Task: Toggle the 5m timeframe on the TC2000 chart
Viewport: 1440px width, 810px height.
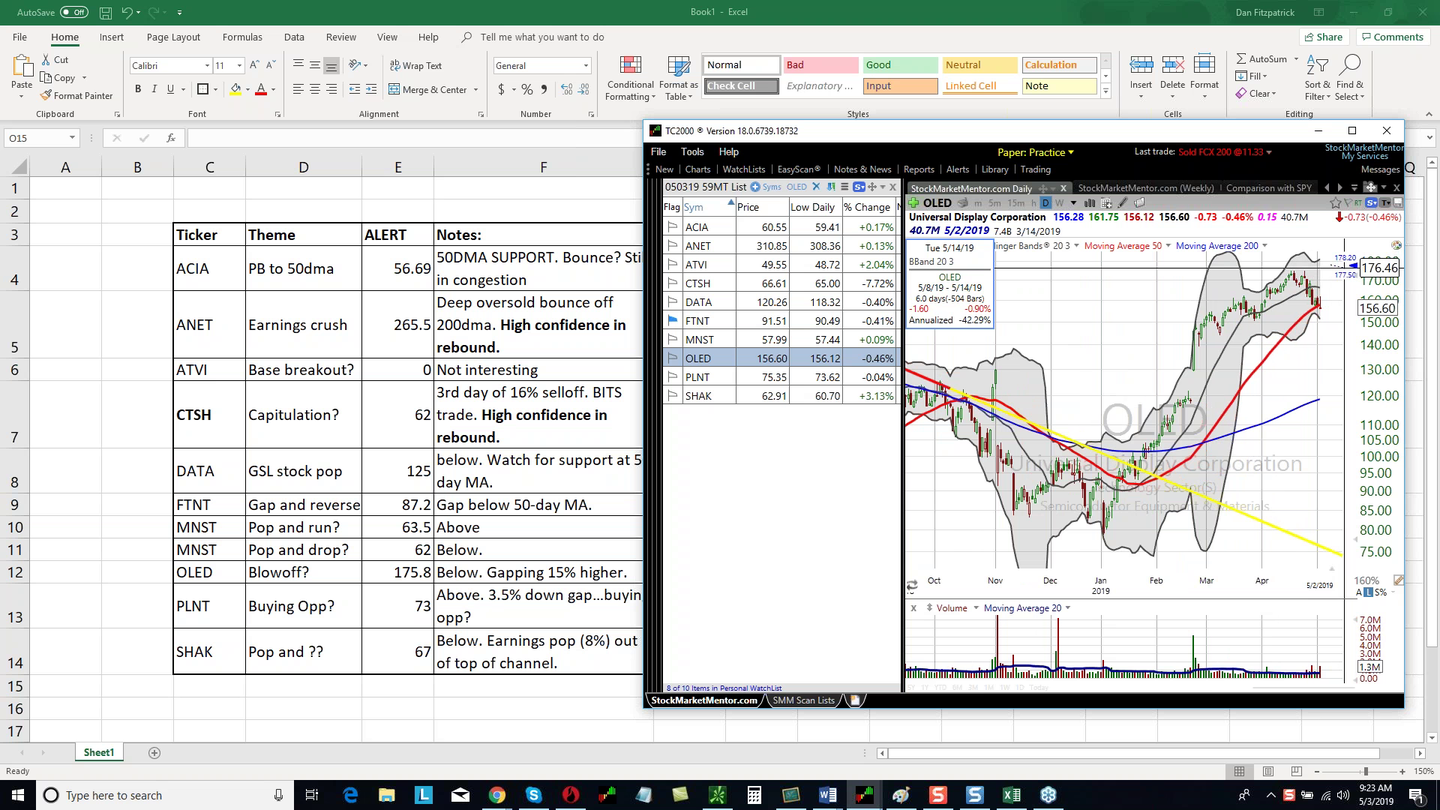Action: coord(994,203)
